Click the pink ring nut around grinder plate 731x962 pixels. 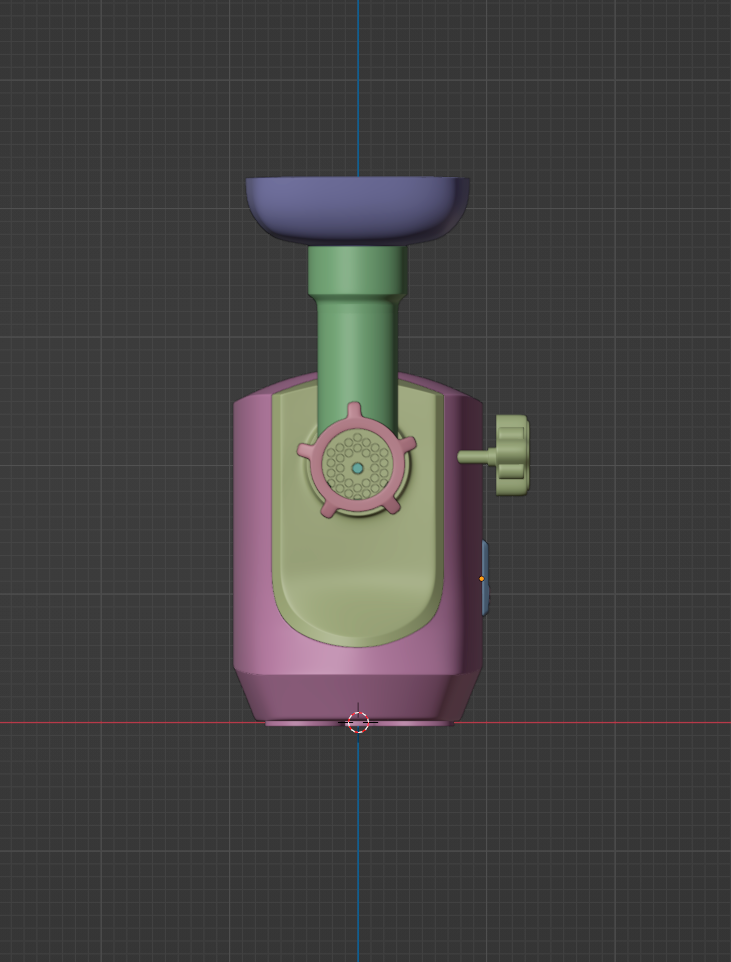401,468
